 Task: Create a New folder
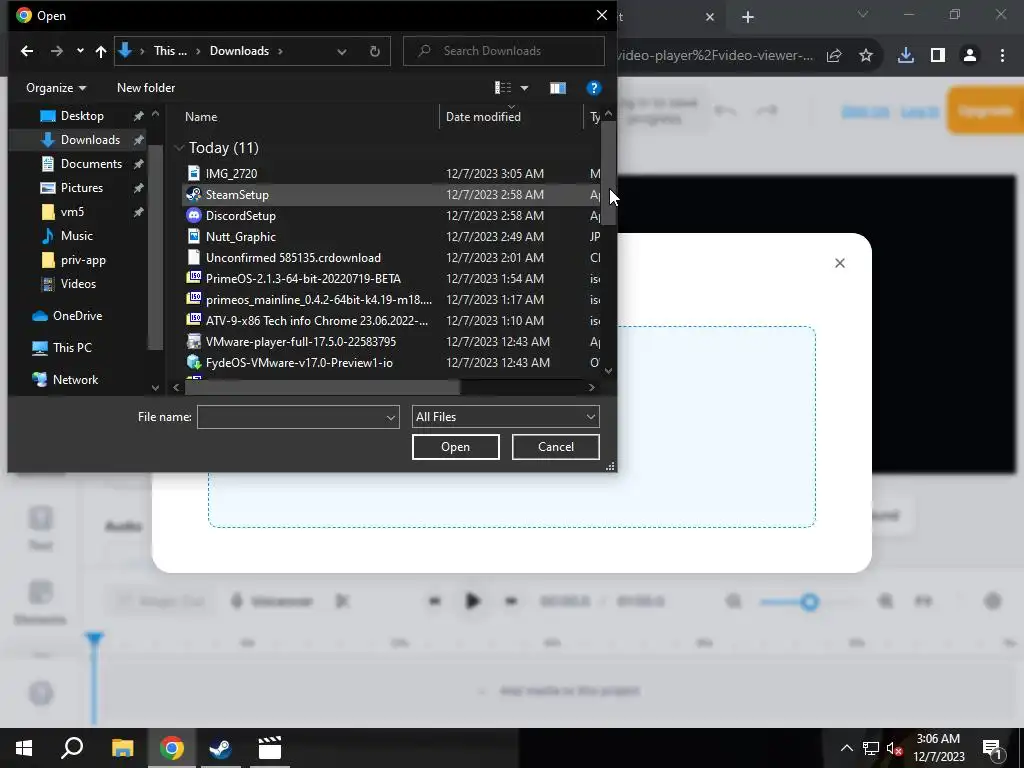tap(146, 88)
